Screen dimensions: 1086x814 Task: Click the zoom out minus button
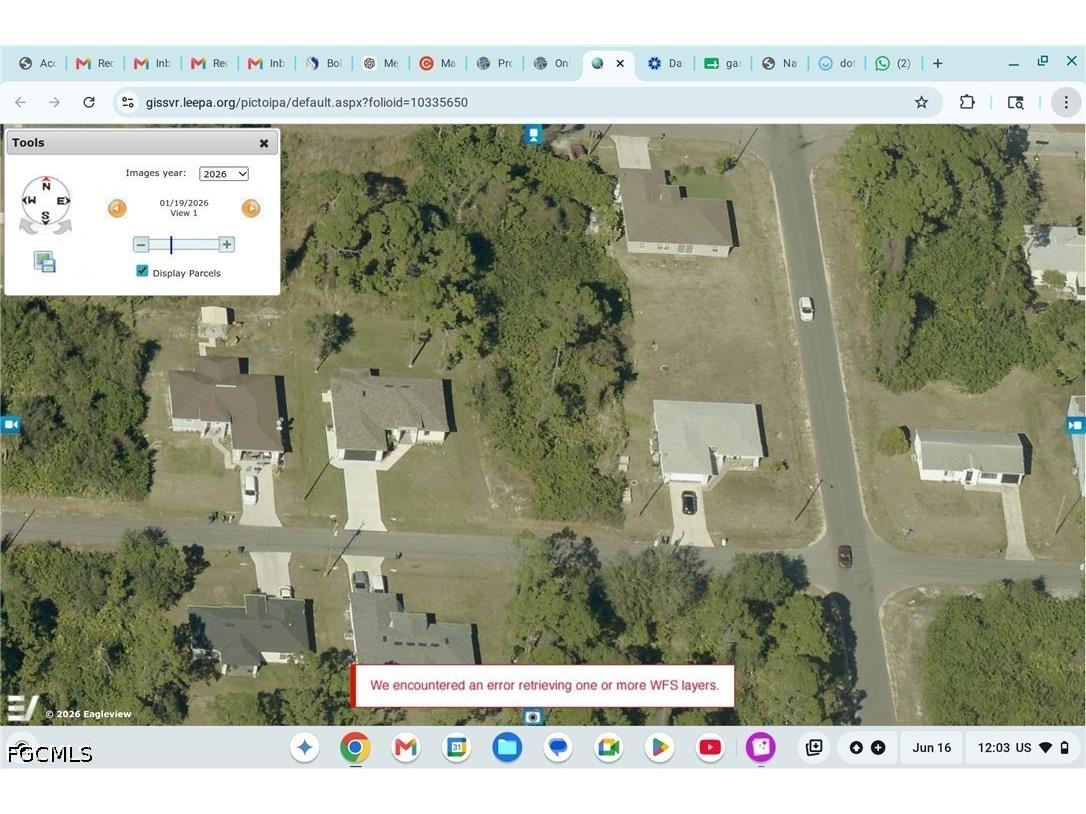tap(141, 245)
